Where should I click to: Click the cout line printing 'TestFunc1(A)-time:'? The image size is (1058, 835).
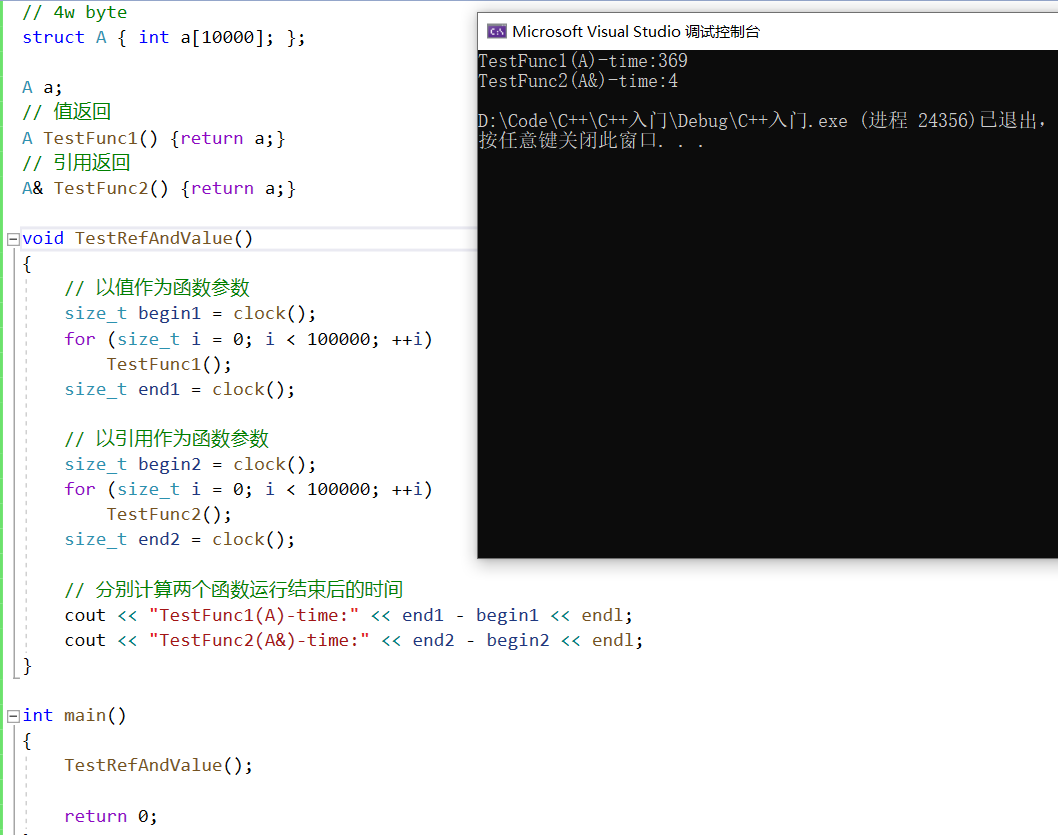[349, 615]
